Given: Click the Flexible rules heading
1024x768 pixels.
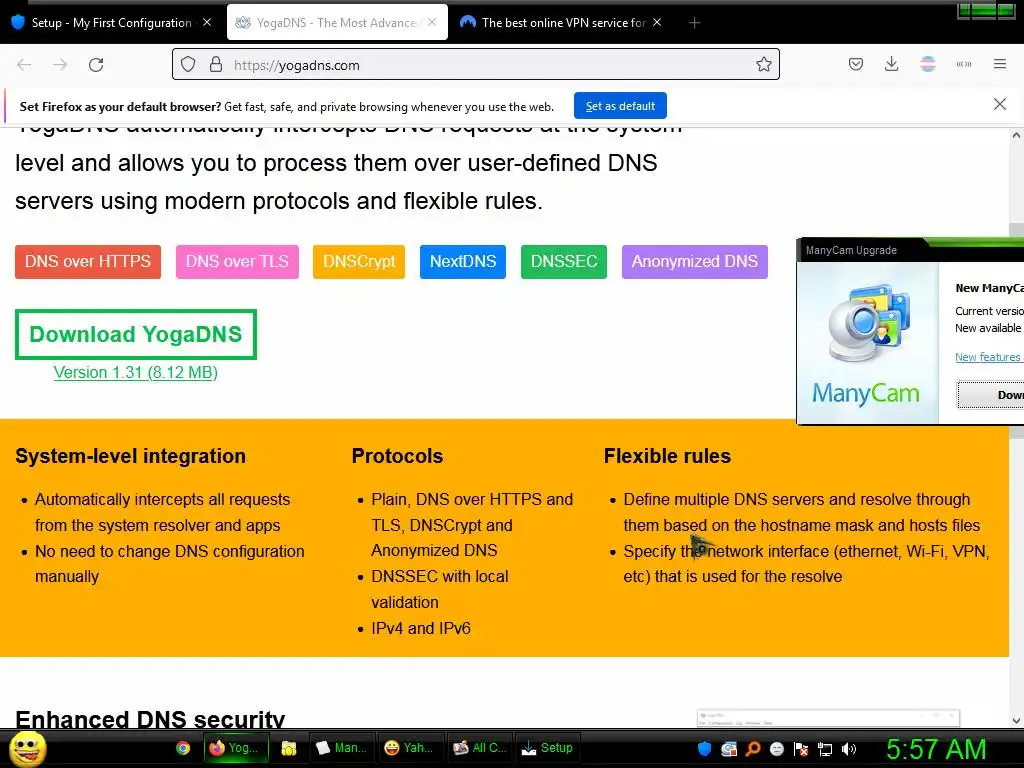Looking at the screenshot, I should point(667,456).
